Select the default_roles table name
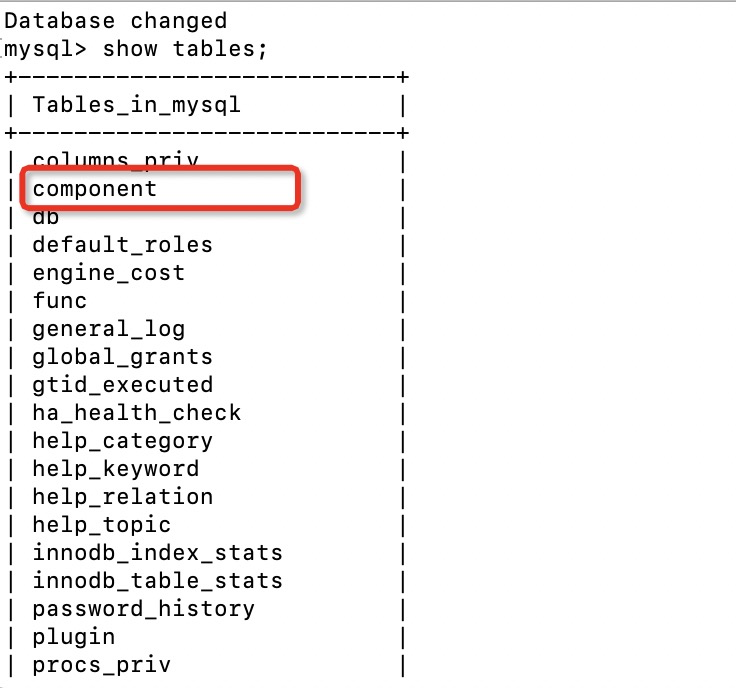This screenshot has width=736, height=688. click(x=122, y=244)
